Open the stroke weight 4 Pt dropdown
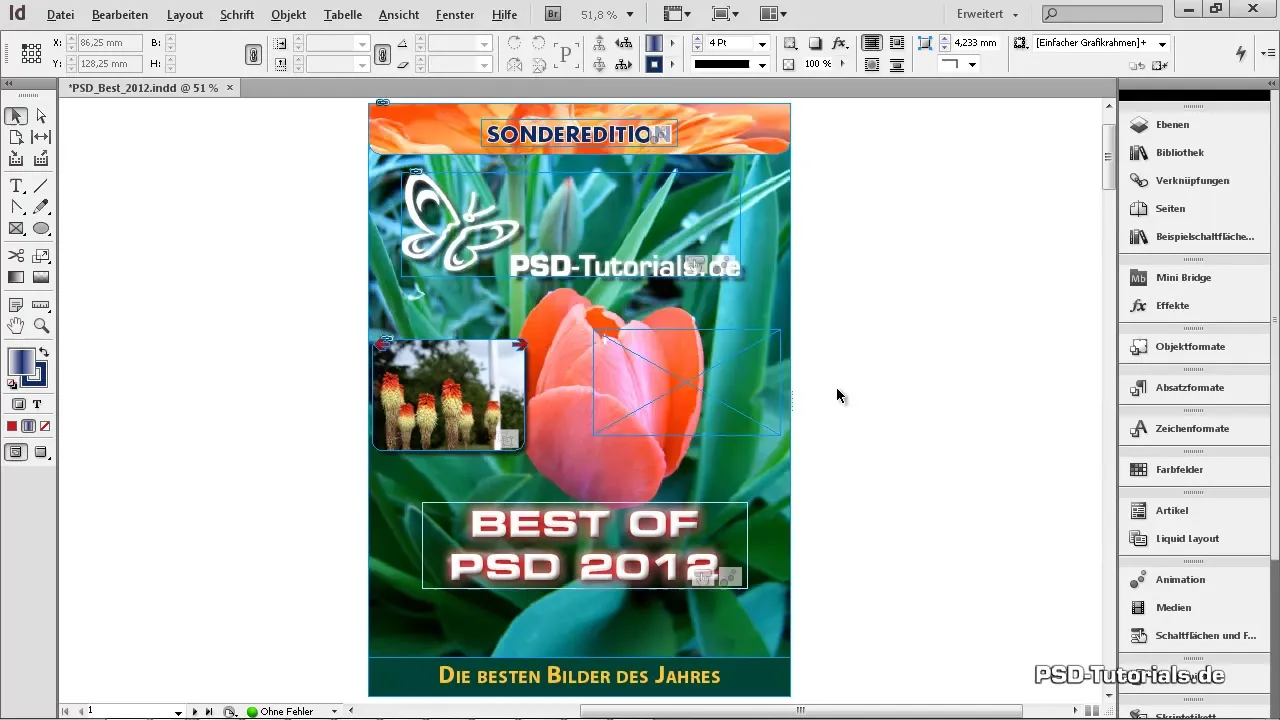 coord(763,45)
